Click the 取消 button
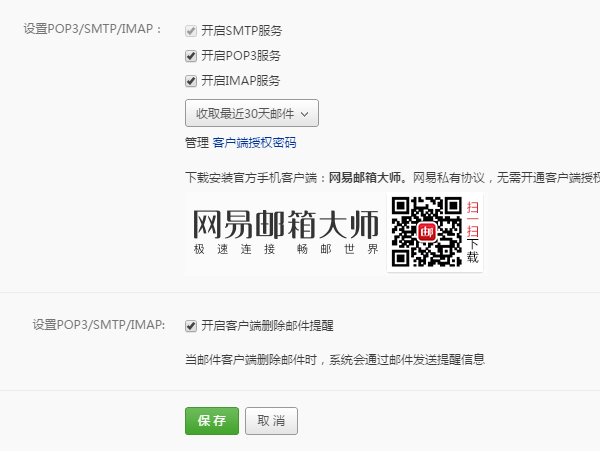The image size is (600, 451). click(x=271, y=421)
